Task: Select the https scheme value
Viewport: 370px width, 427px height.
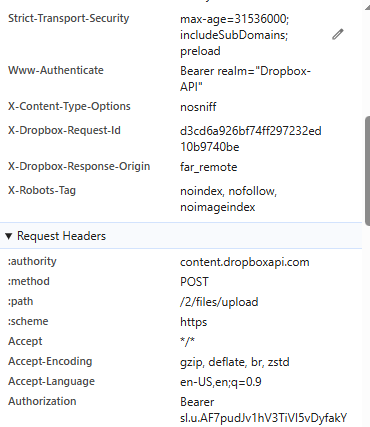Action: [x=194, y=322]
